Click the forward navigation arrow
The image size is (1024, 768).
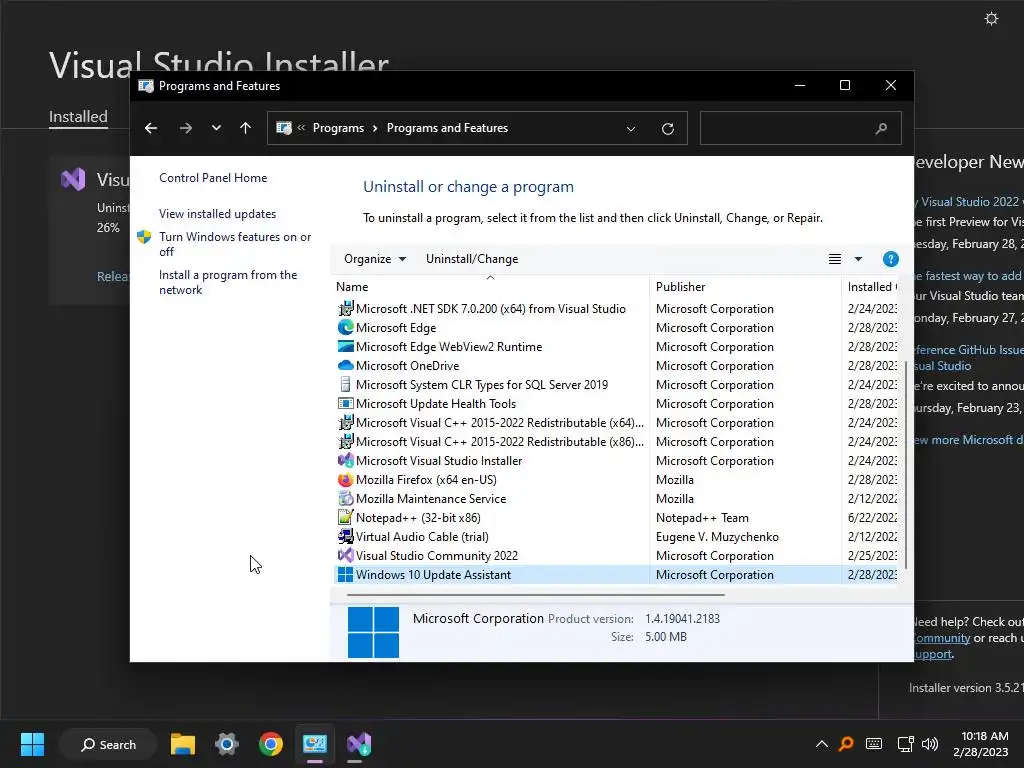tap(185, 128)
